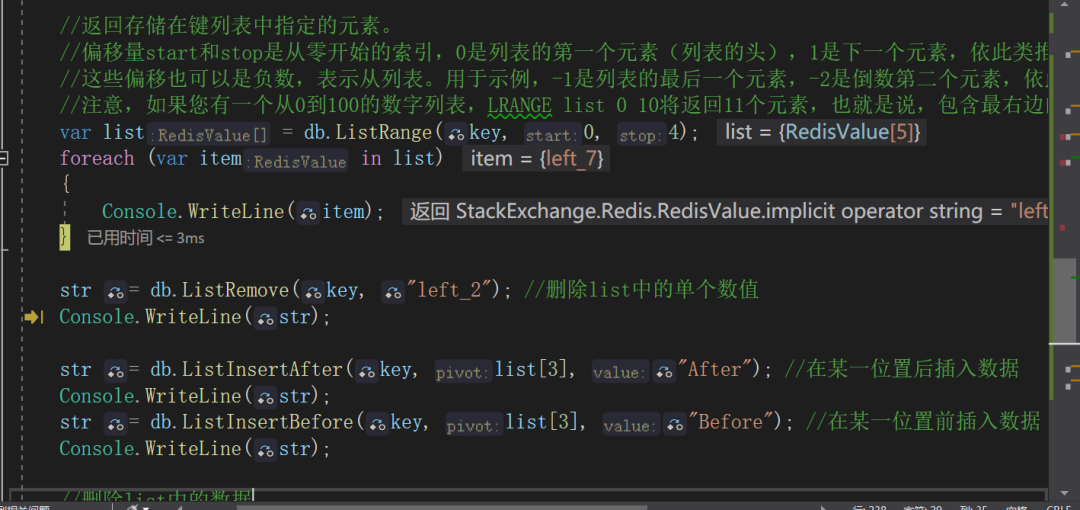
Task: Click the ListRange method name
Action: tap(384, 132)
